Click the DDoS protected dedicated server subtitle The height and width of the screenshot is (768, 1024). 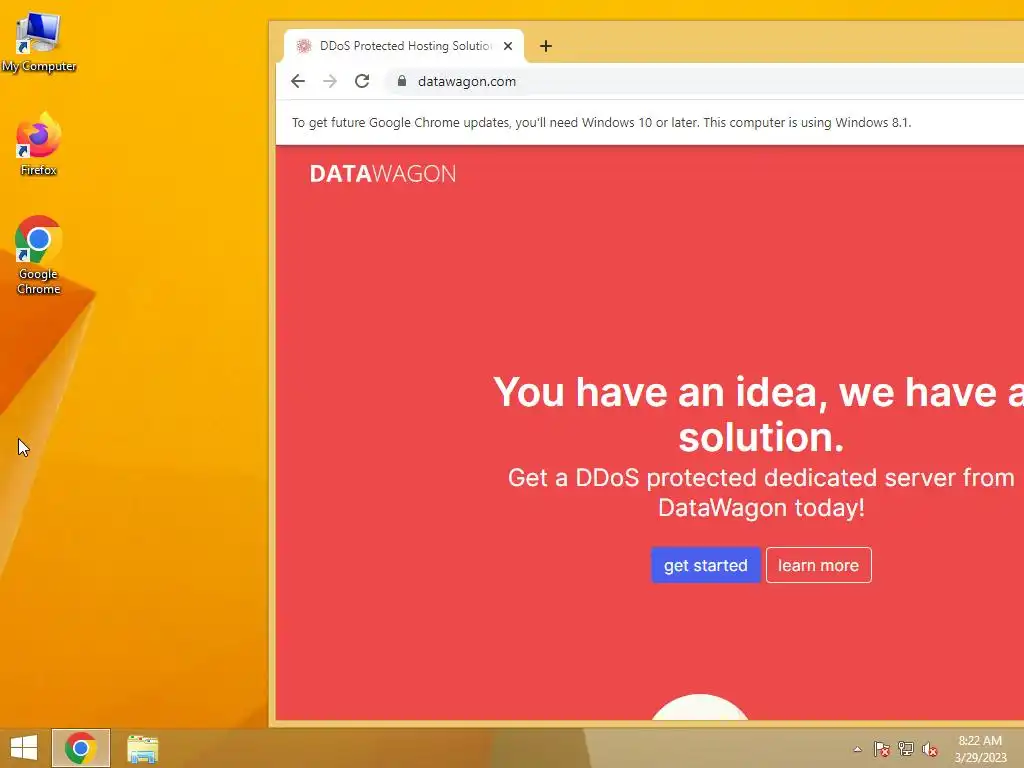click(761, 492)
